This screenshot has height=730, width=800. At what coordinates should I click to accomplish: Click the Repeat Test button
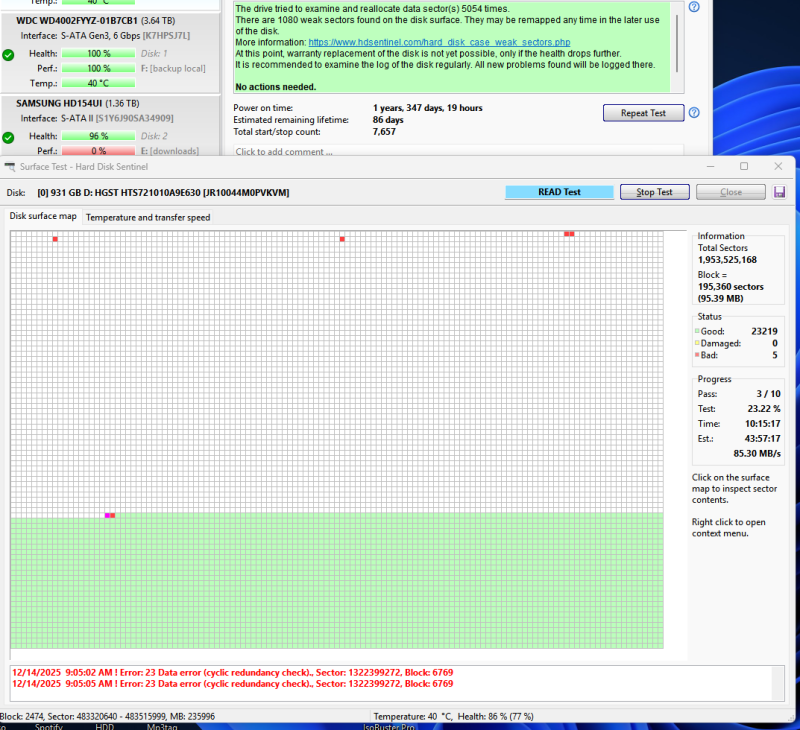click(643, 113)
